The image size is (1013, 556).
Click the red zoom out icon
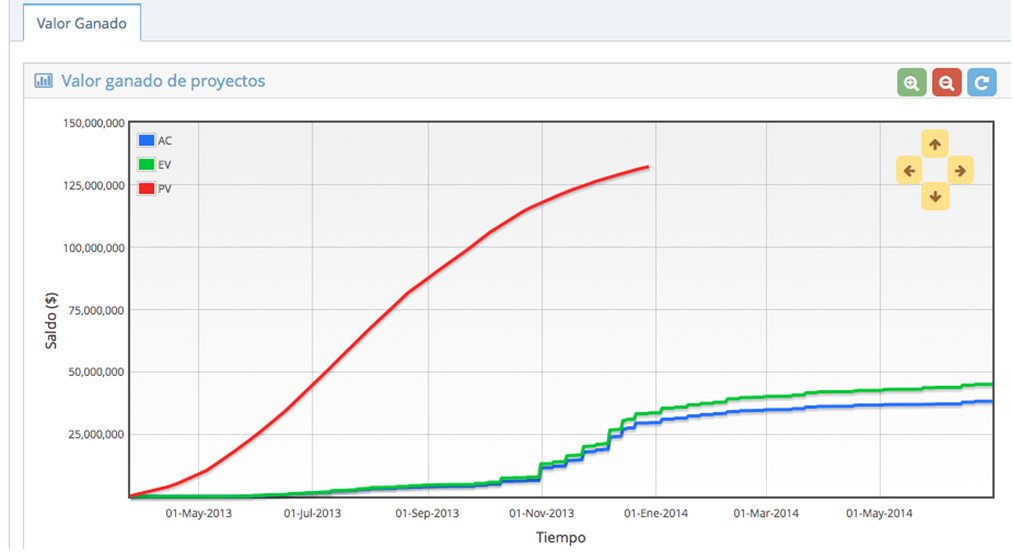point(946,83)
